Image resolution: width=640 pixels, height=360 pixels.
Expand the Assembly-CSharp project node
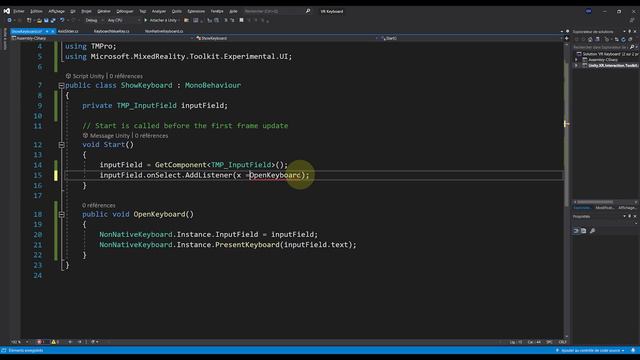pyautogui.click(x=576, y=60)
